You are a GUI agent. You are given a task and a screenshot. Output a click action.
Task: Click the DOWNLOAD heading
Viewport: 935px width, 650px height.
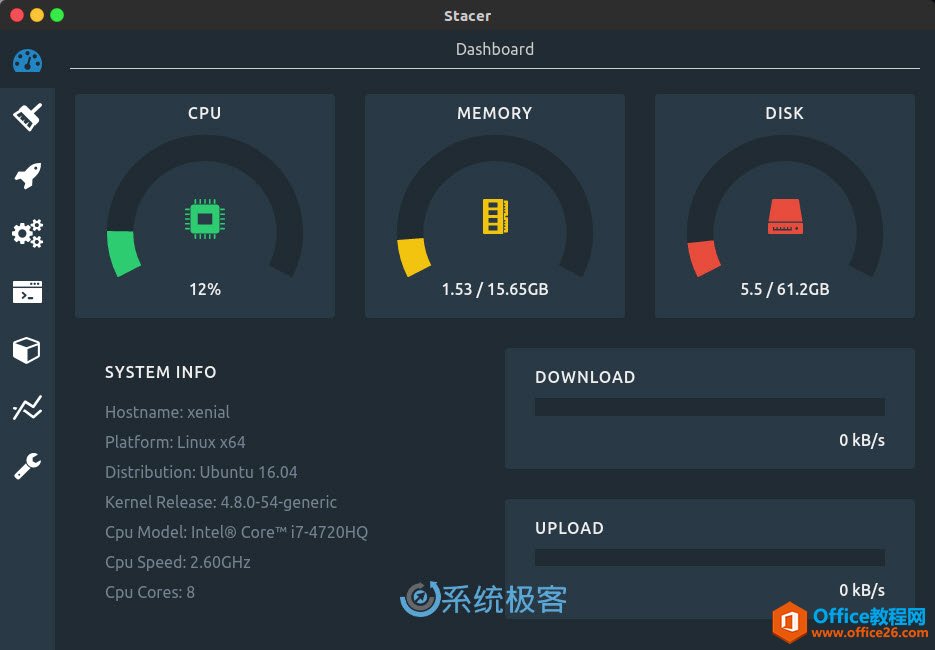click(586, 377)
